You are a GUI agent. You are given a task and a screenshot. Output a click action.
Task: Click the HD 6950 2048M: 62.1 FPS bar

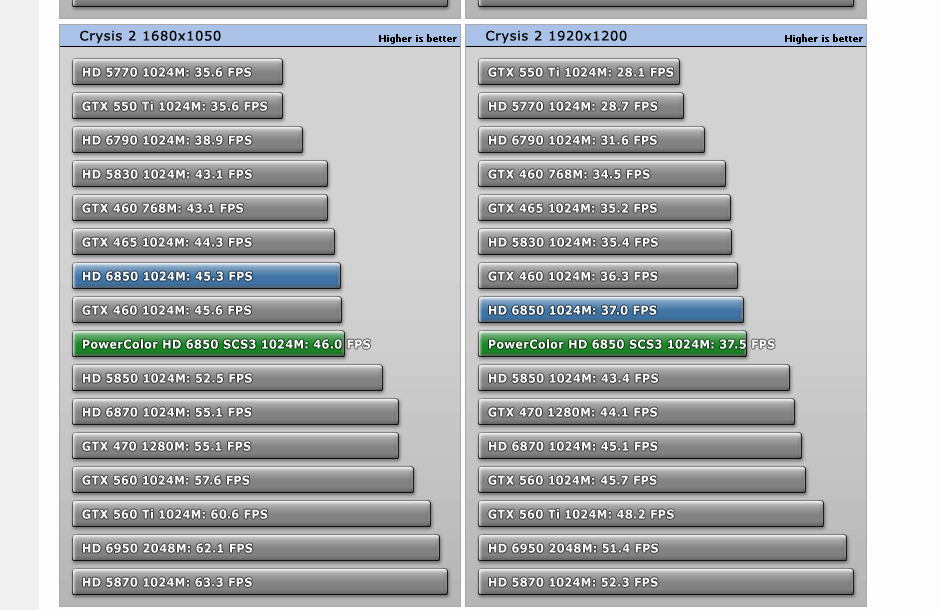pyautogui.click(x=256, y=548)
